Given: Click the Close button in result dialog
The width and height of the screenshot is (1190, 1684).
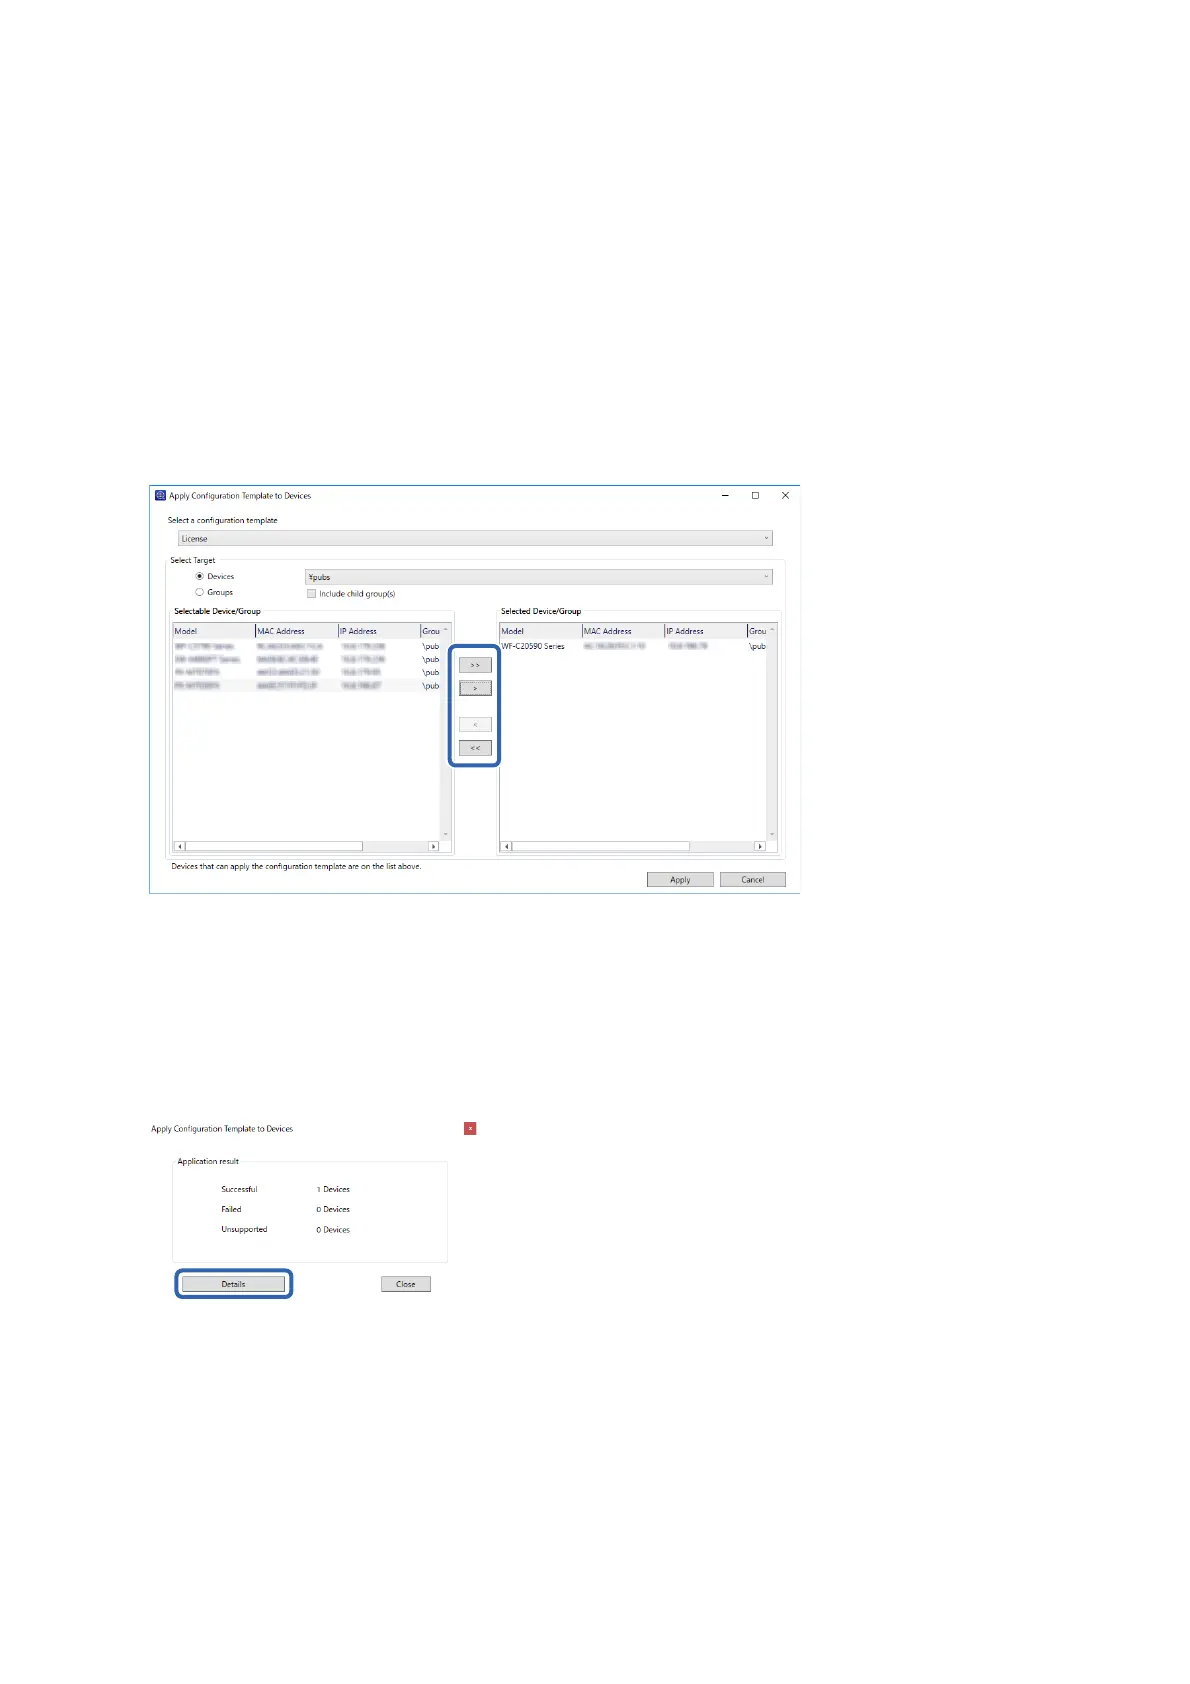Looking at the screenshot, I should (x=406, y=1284).
